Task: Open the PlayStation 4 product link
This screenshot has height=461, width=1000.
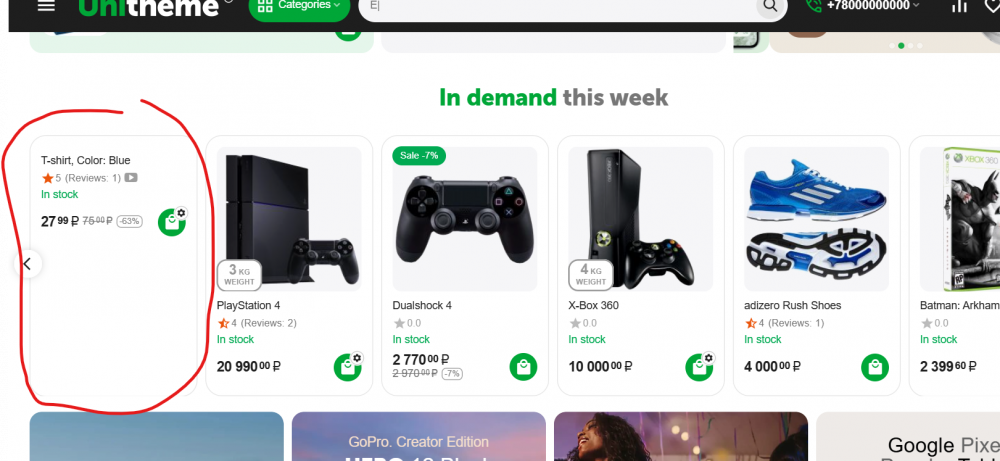Action: coord(248,305)
